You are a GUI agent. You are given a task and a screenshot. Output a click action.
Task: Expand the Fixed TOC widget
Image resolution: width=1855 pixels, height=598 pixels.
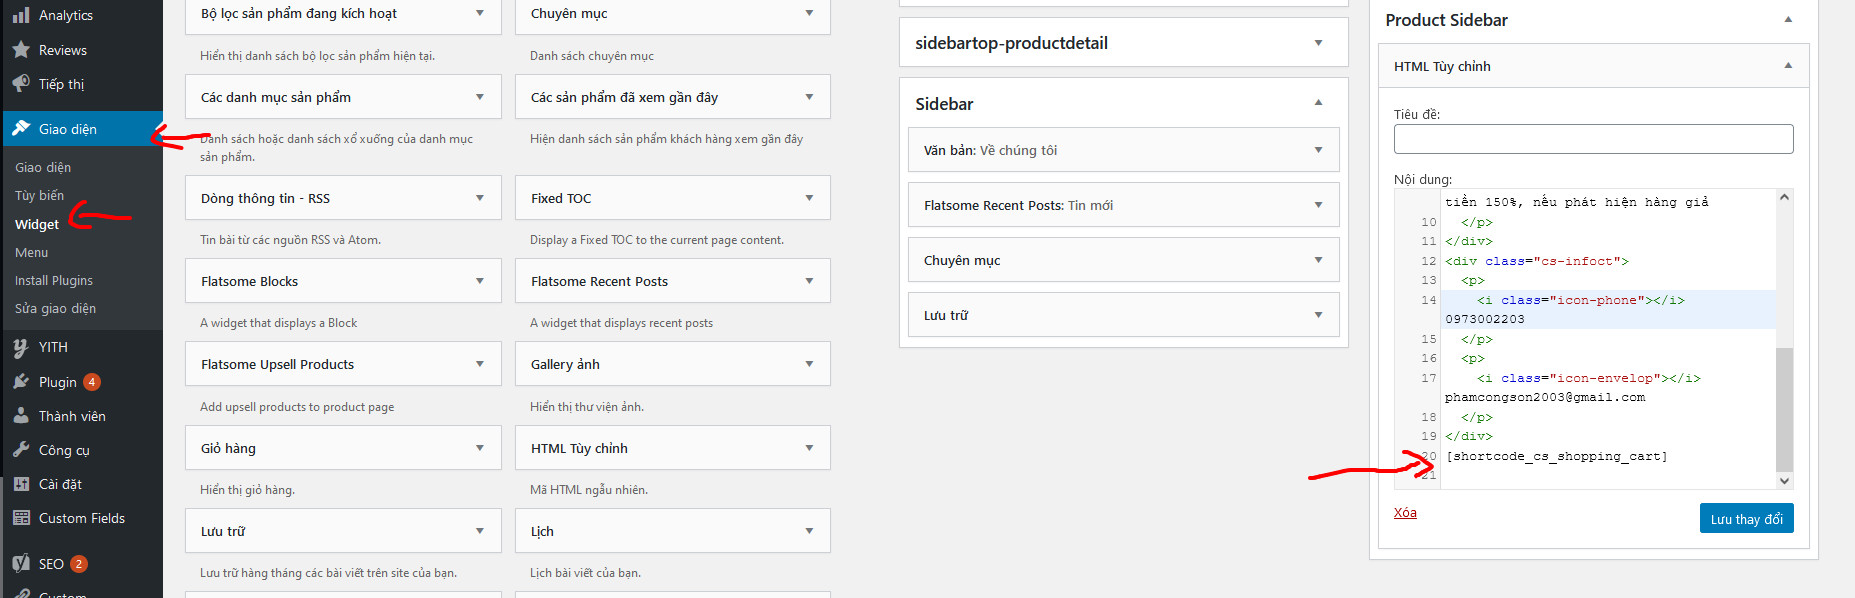pyautogui.click(x=809, y=198)
